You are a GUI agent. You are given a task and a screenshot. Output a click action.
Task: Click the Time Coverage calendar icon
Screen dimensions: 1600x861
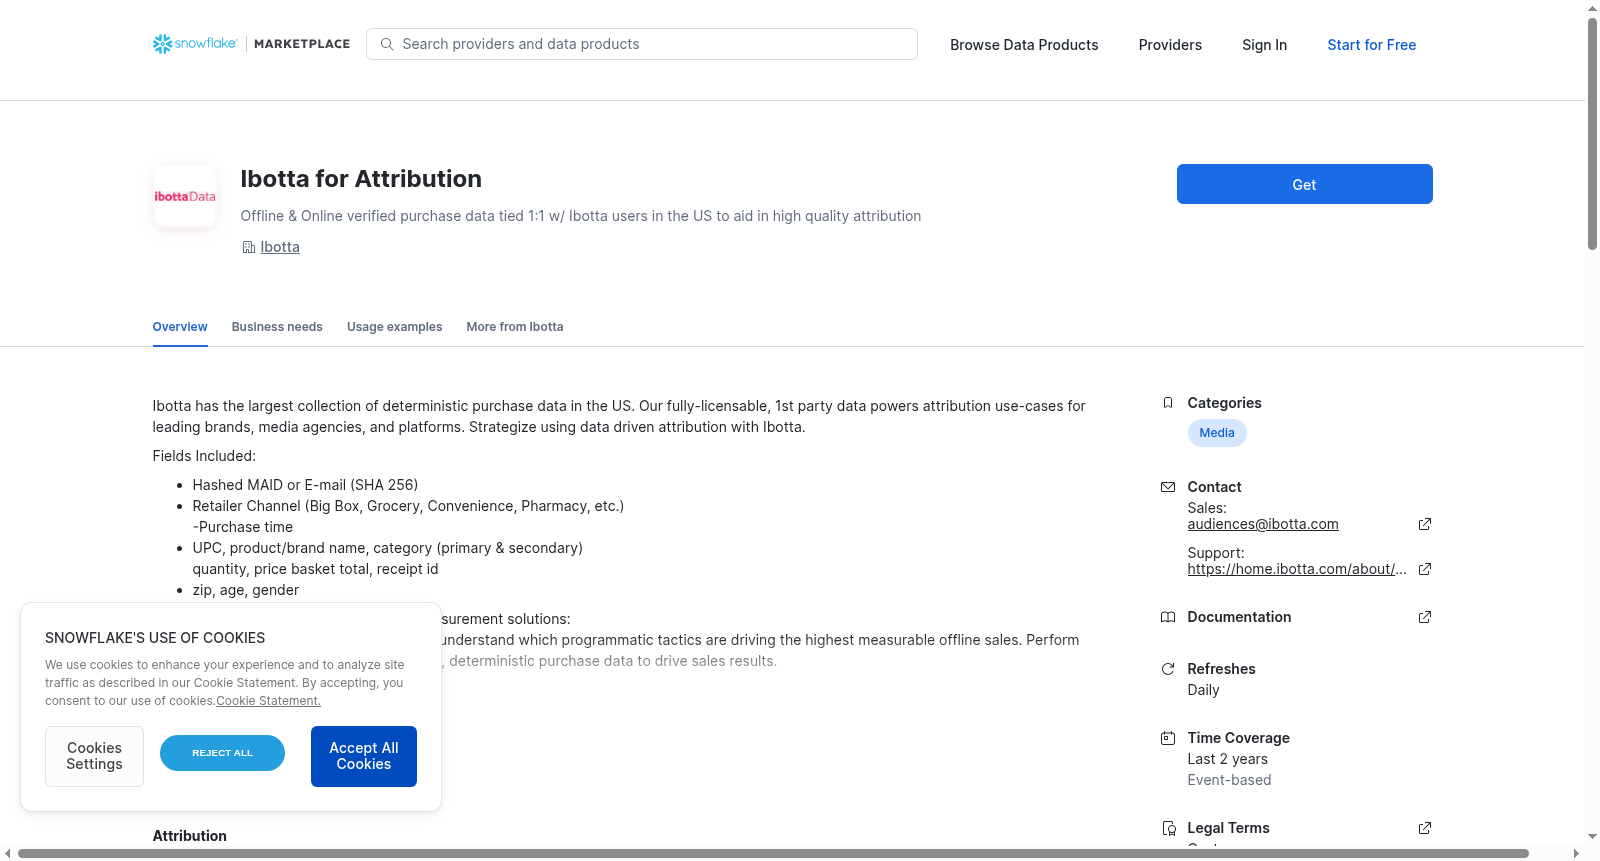pyautogui.click(x=1168, y=738)
